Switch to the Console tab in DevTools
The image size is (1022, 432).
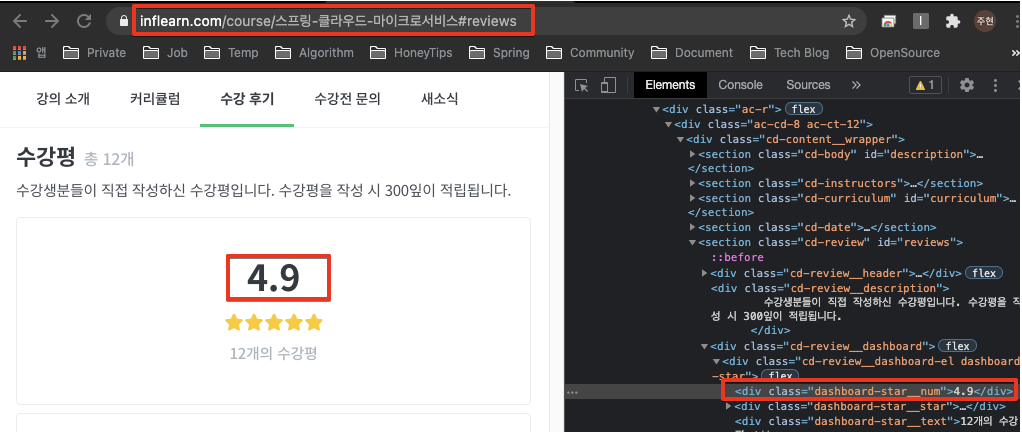(740, 85)
